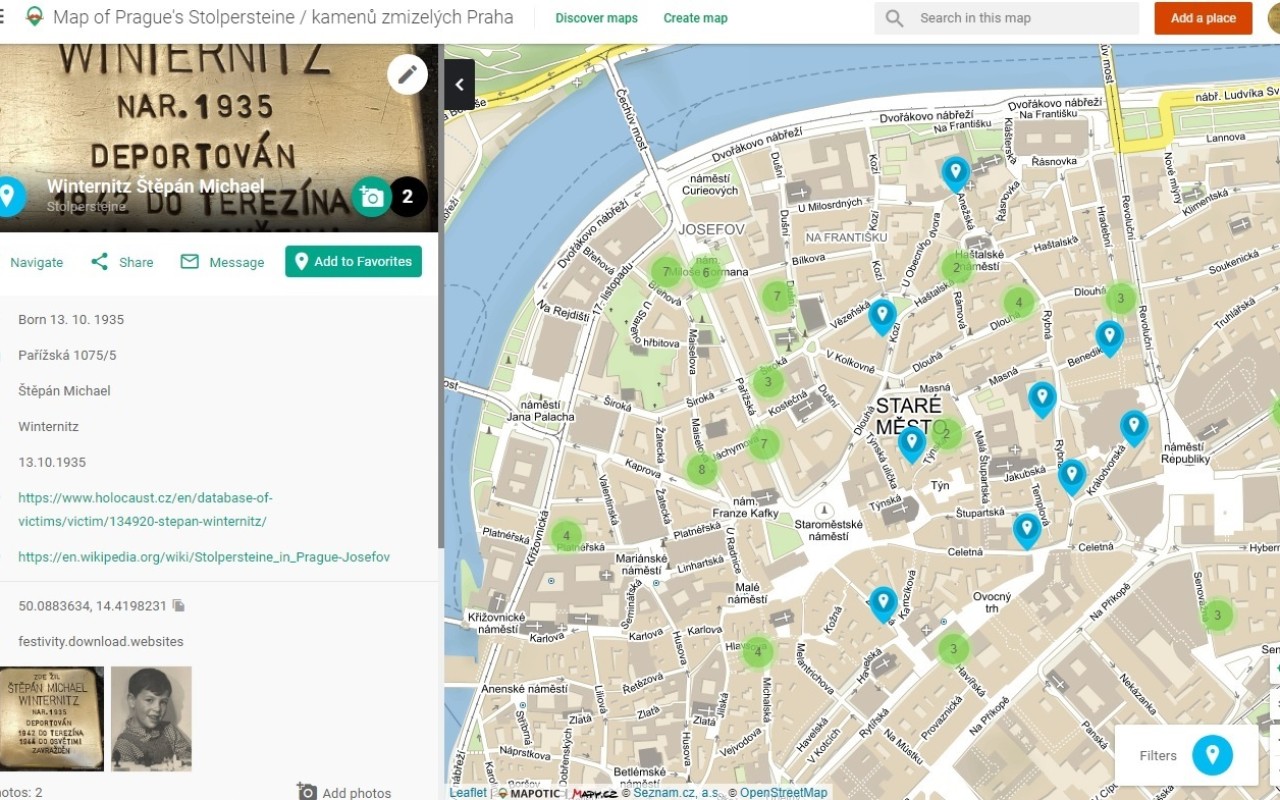1280x800 pixels.
Task: Click the surname row Winternitz
Action: pyautogui.click(x=48, y=427)
